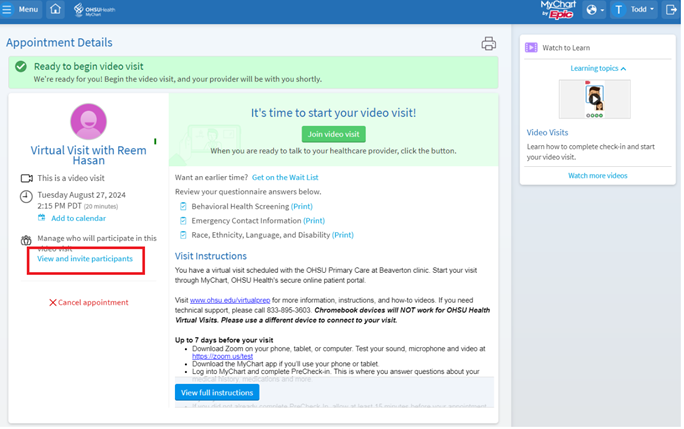The height and width of the screenshot is (429, 684).
Task: Open View and invite participants link
Action: (85, 259)
